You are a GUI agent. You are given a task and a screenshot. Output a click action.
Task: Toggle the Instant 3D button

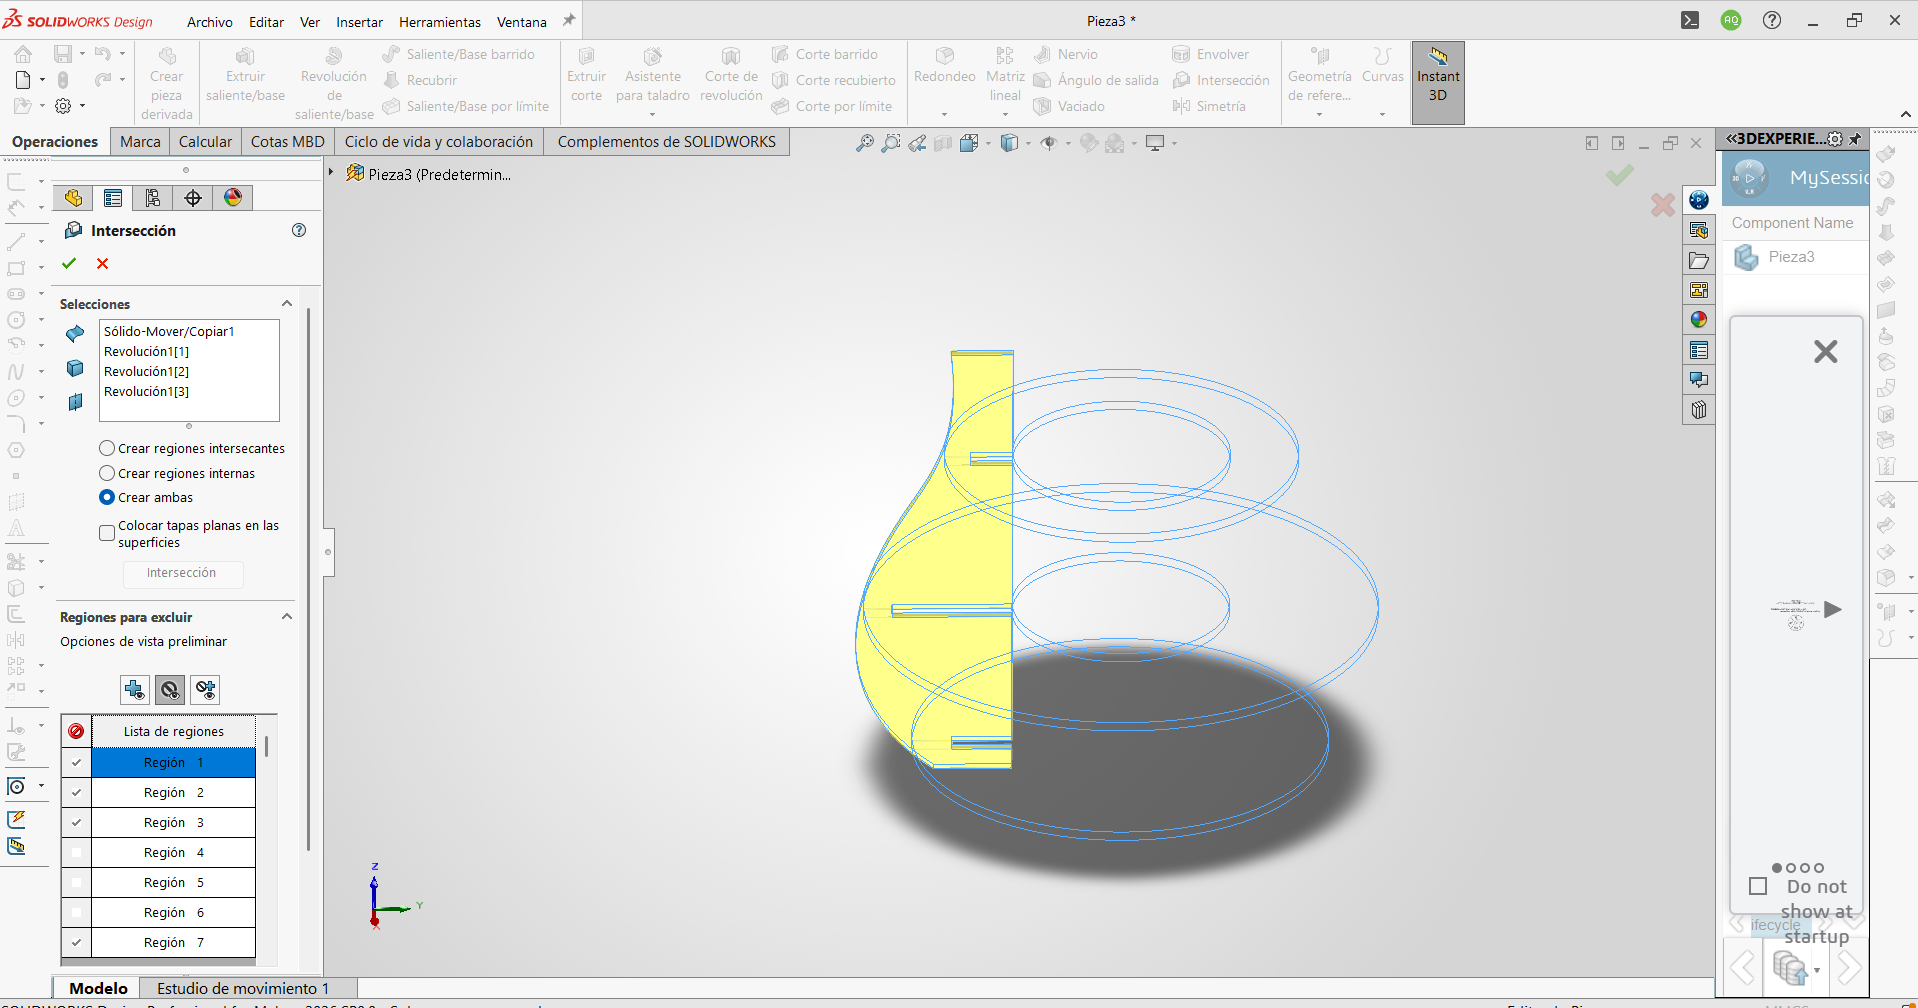tap(1438, 83)
